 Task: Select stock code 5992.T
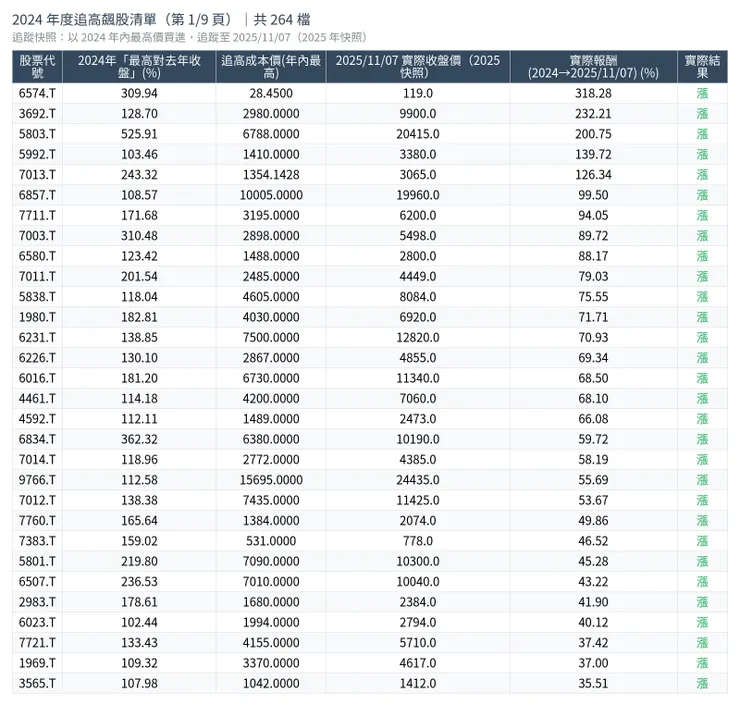point(37,154)
